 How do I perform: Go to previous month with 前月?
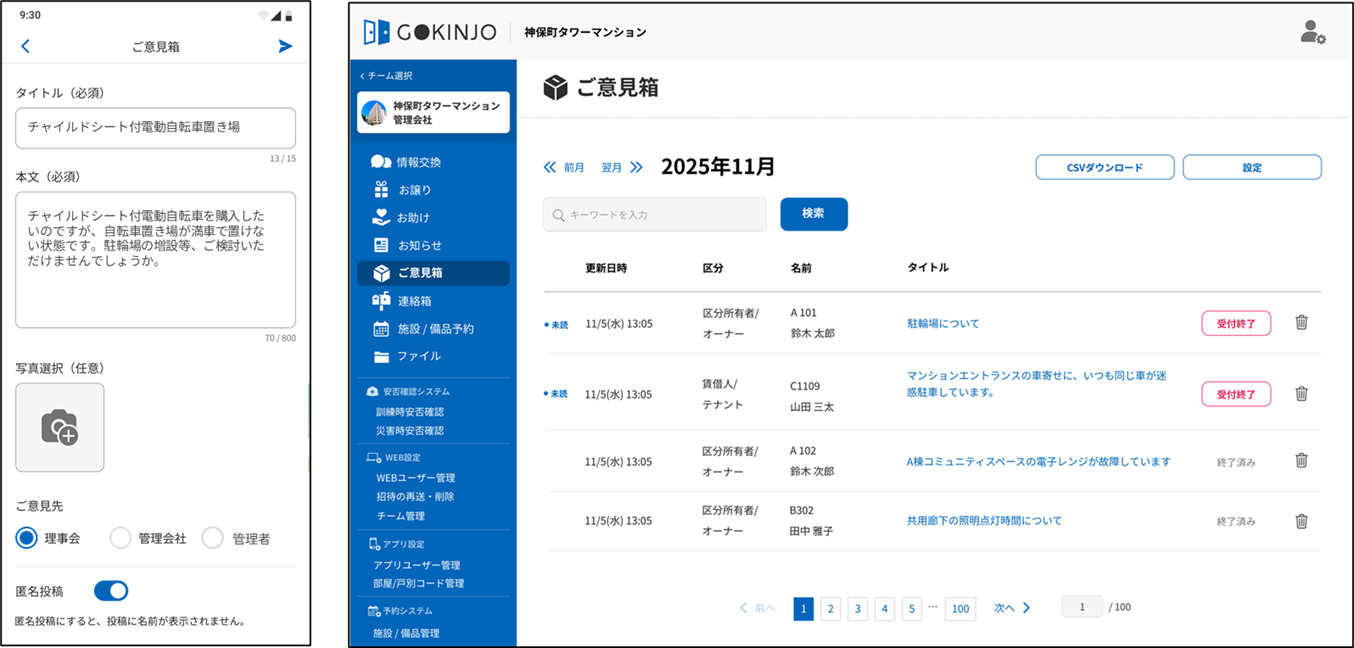(564, 168)
